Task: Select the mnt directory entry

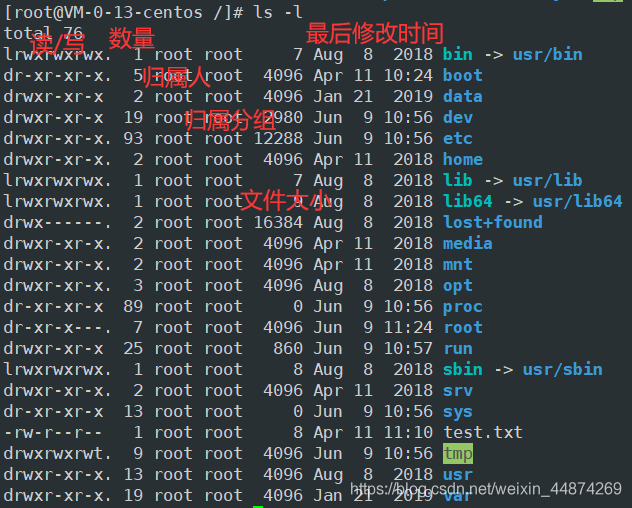Action: tap(457, 264)
